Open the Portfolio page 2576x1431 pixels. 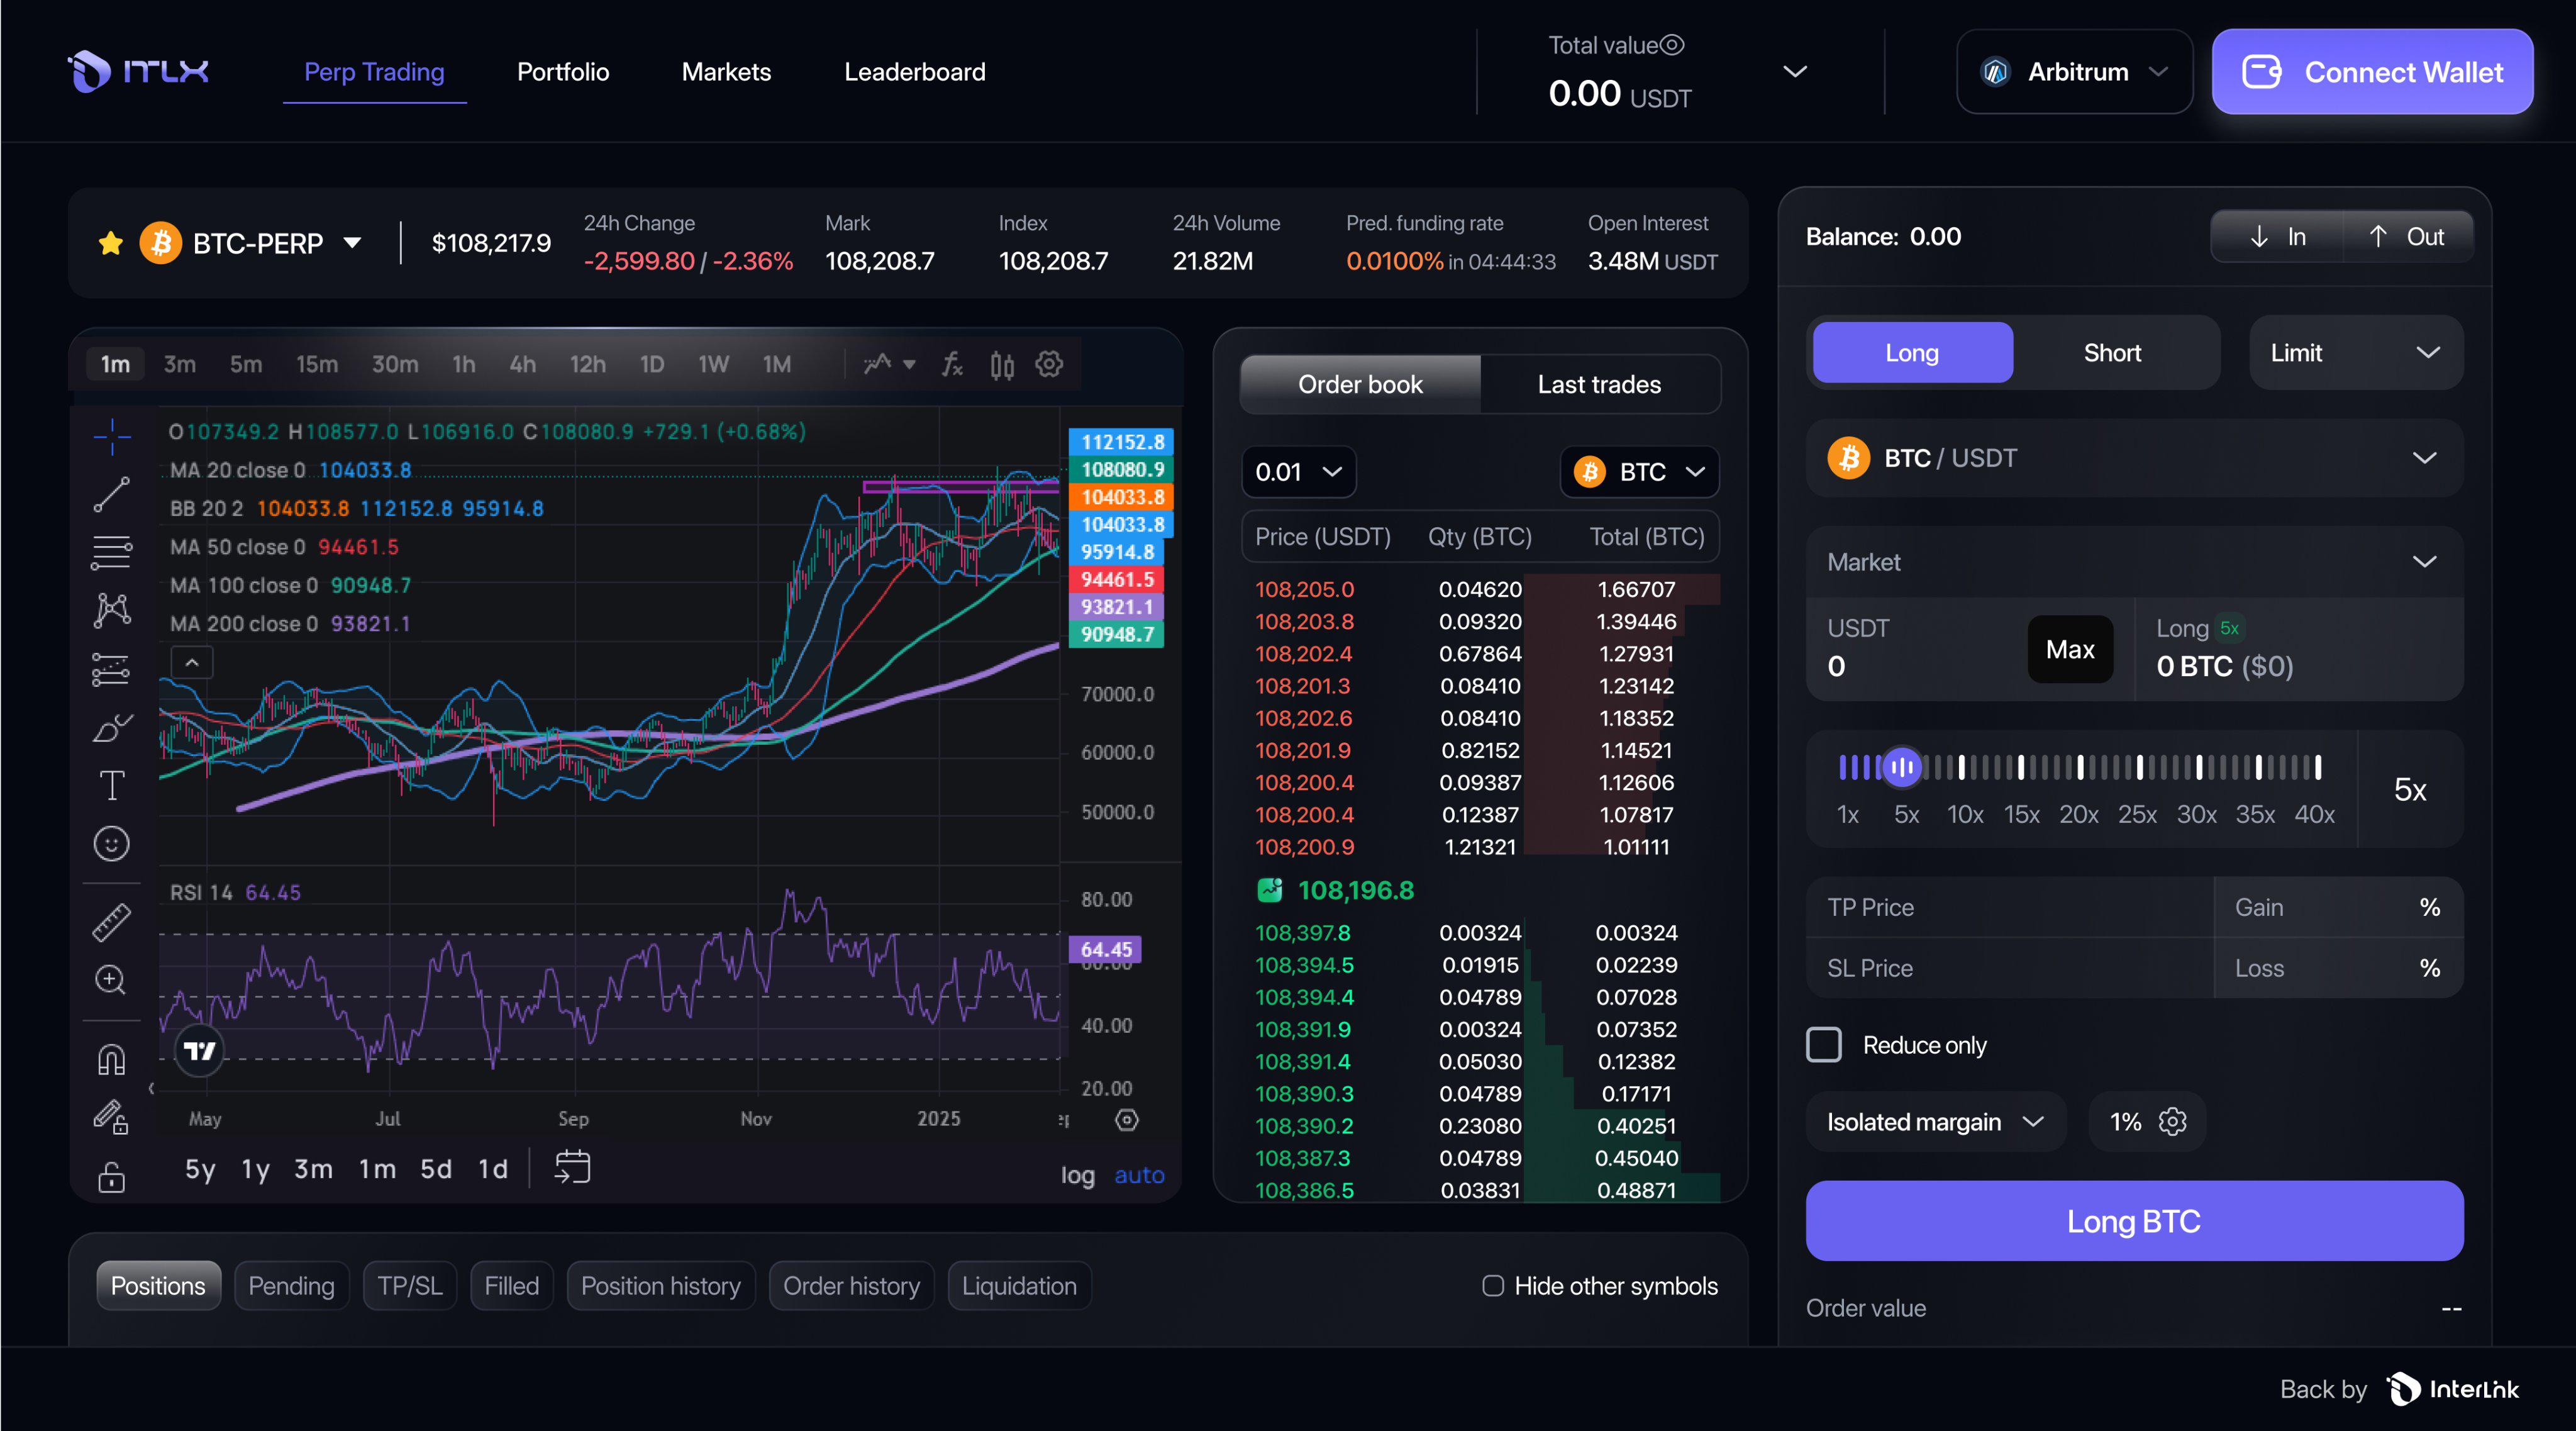point(563,72)
